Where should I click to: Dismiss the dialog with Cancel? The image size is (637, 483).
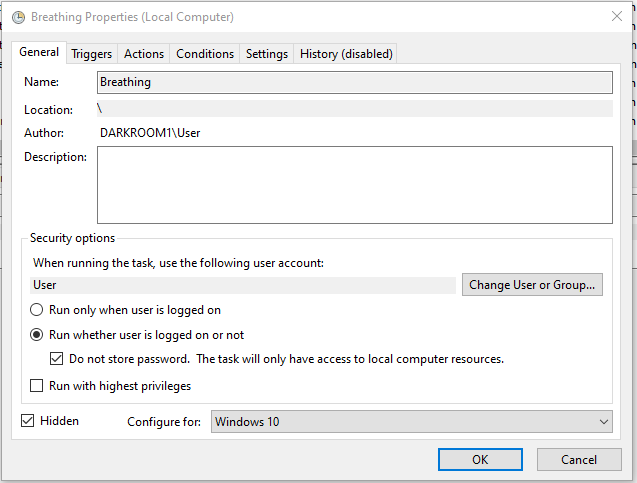tap(579, 460)
